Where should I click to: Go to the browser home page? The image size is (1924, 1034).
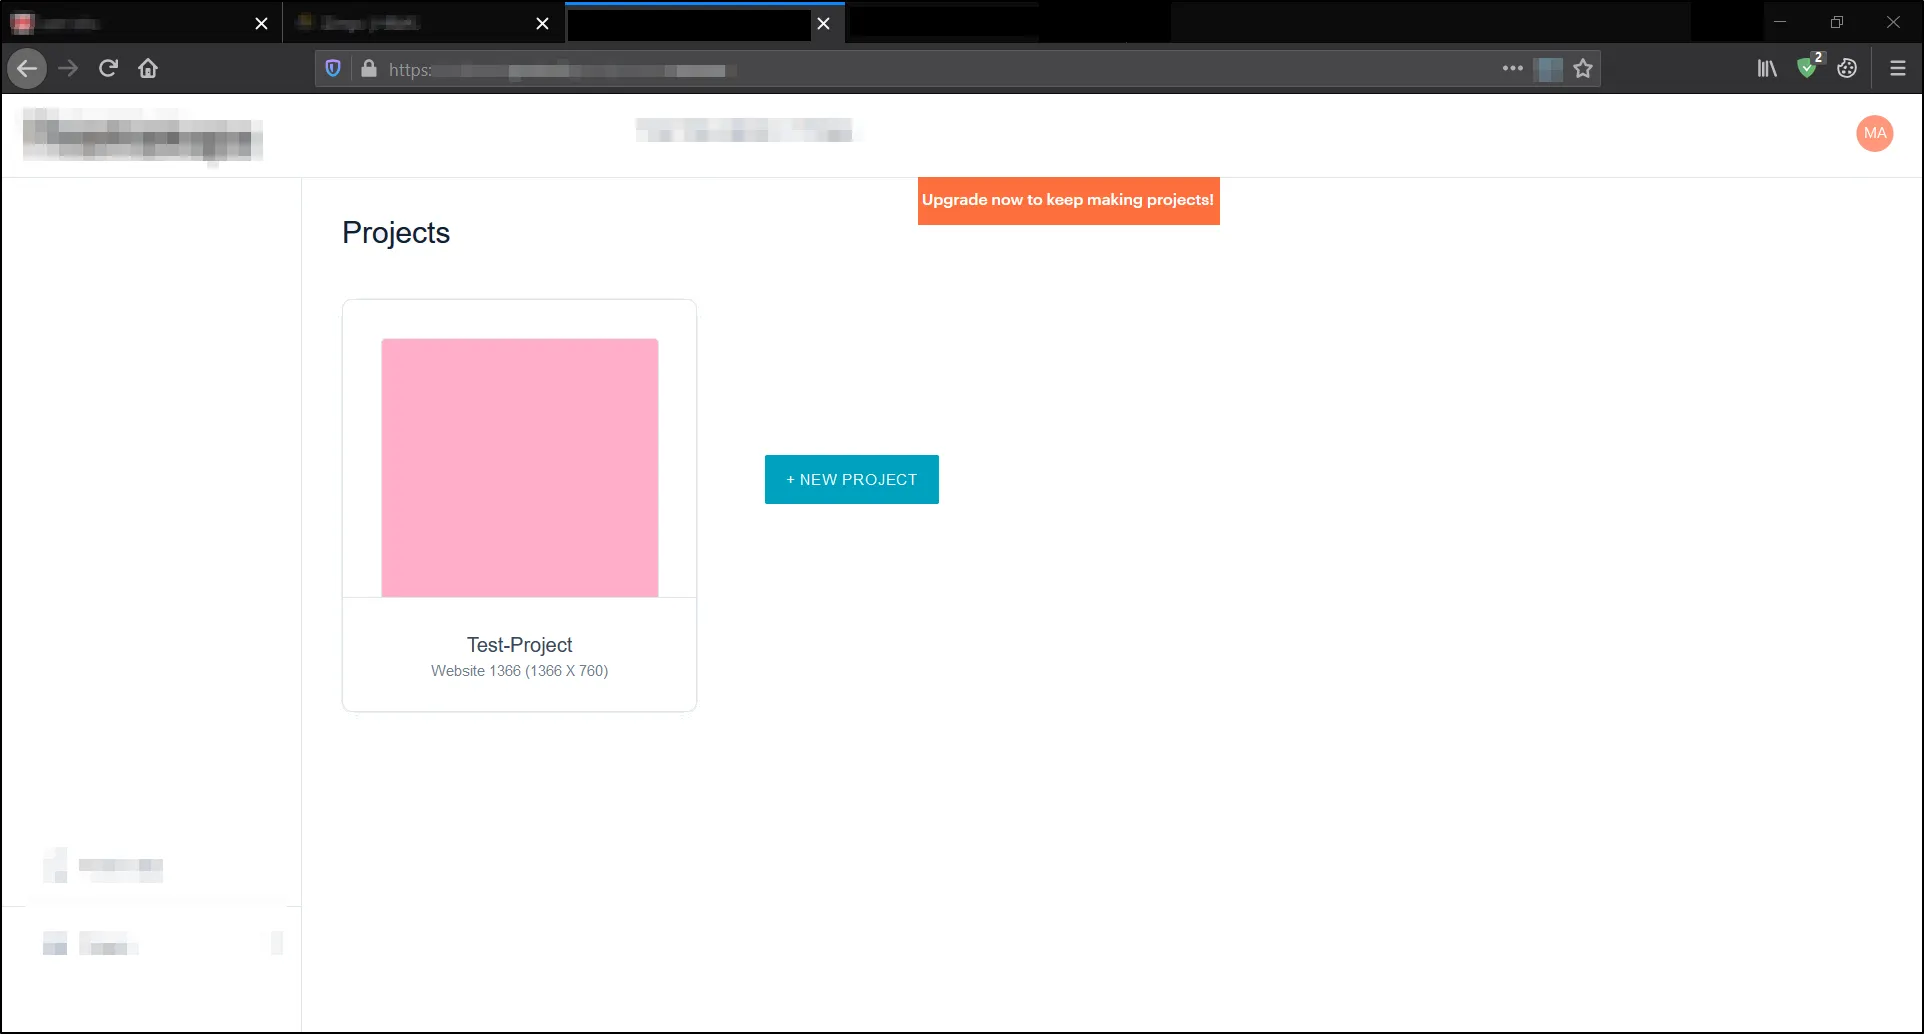click(148, 69)
